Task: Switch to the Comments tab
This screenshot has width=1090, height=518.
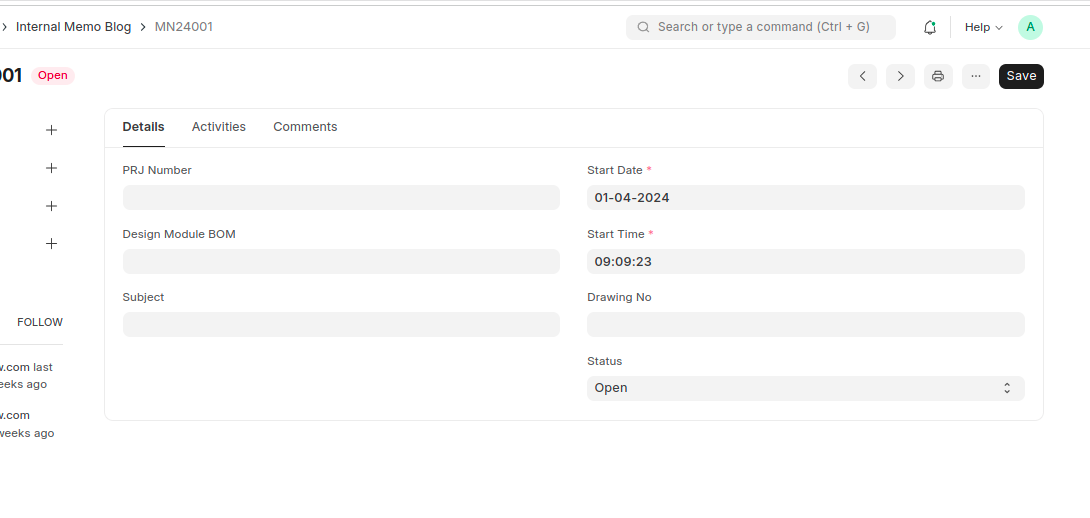Action: point(305,127)
